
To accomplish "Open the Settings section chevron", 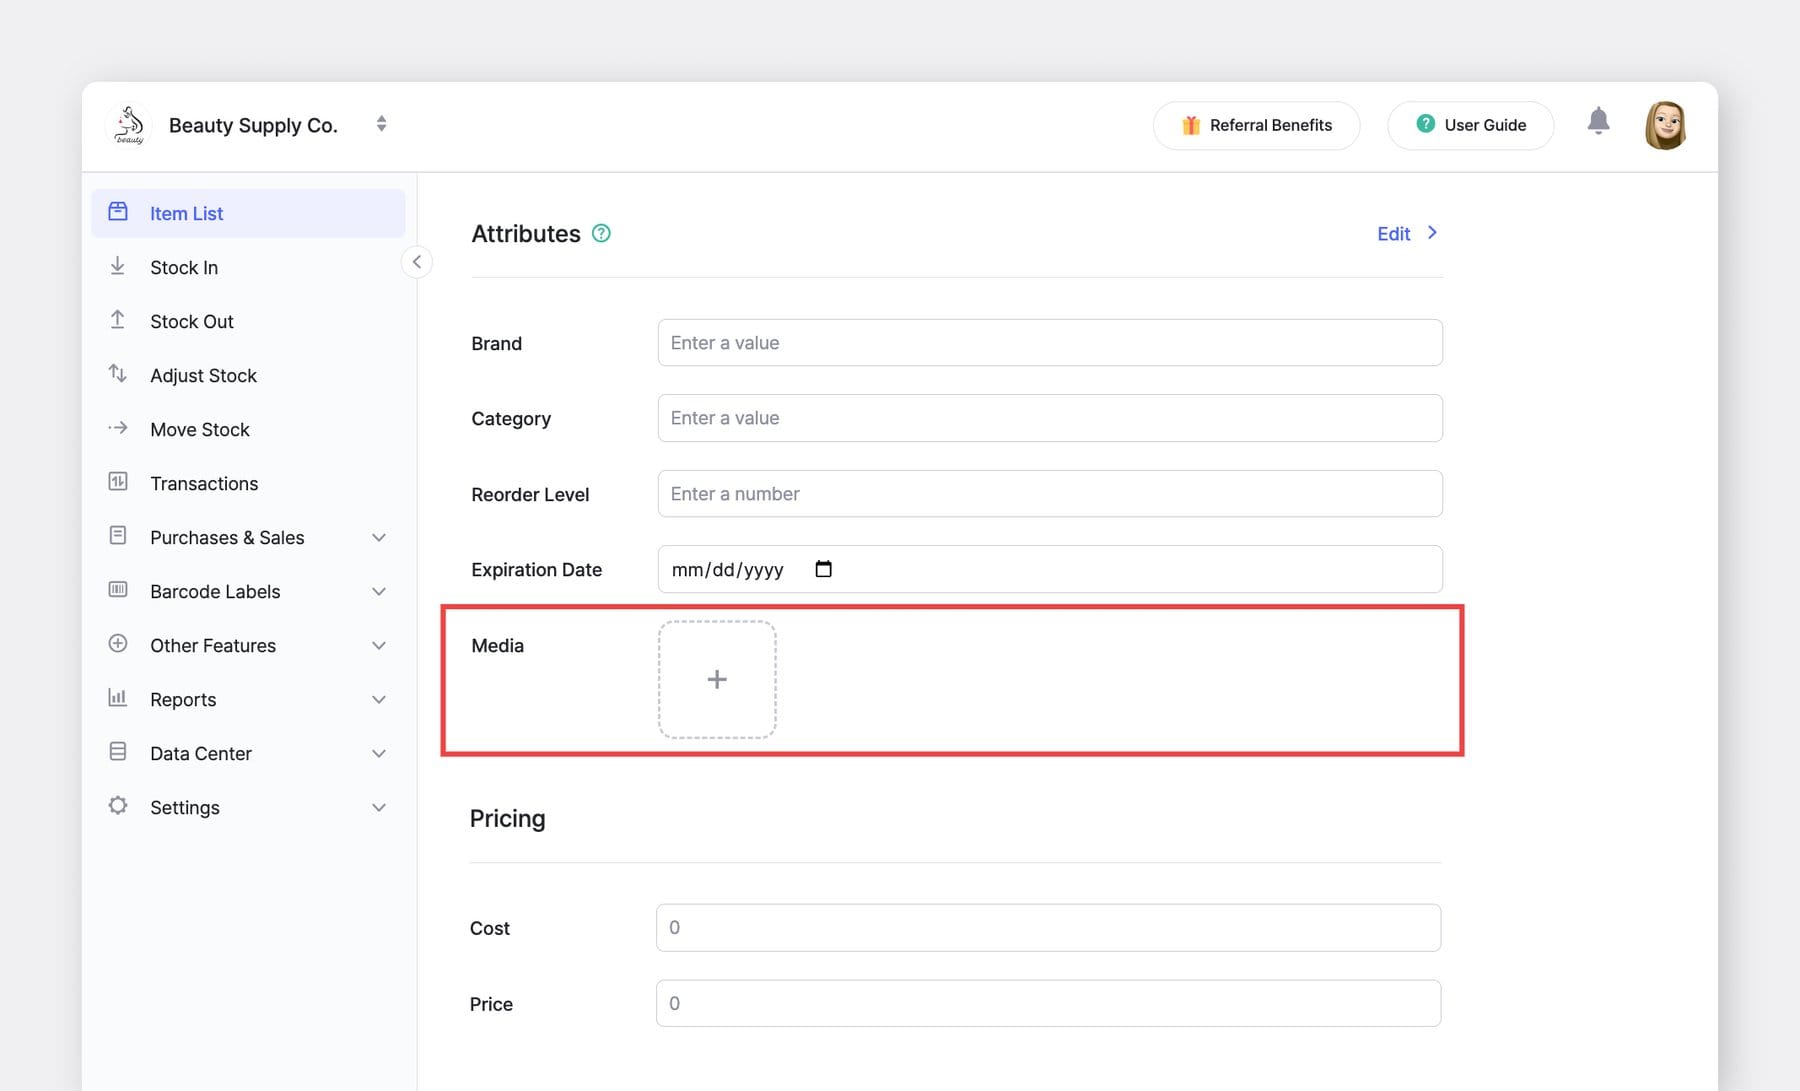I will [x=379, y=807].
